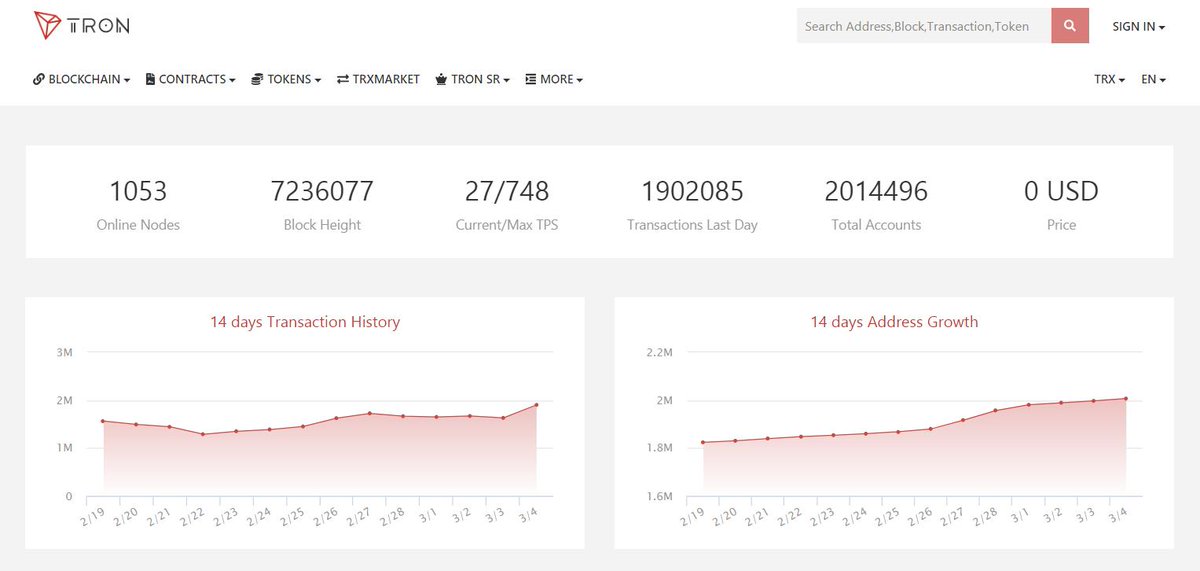Click the 2/22 data point in Transaction History
Screen dimensions: 1200x571
(x=203, y=434)
